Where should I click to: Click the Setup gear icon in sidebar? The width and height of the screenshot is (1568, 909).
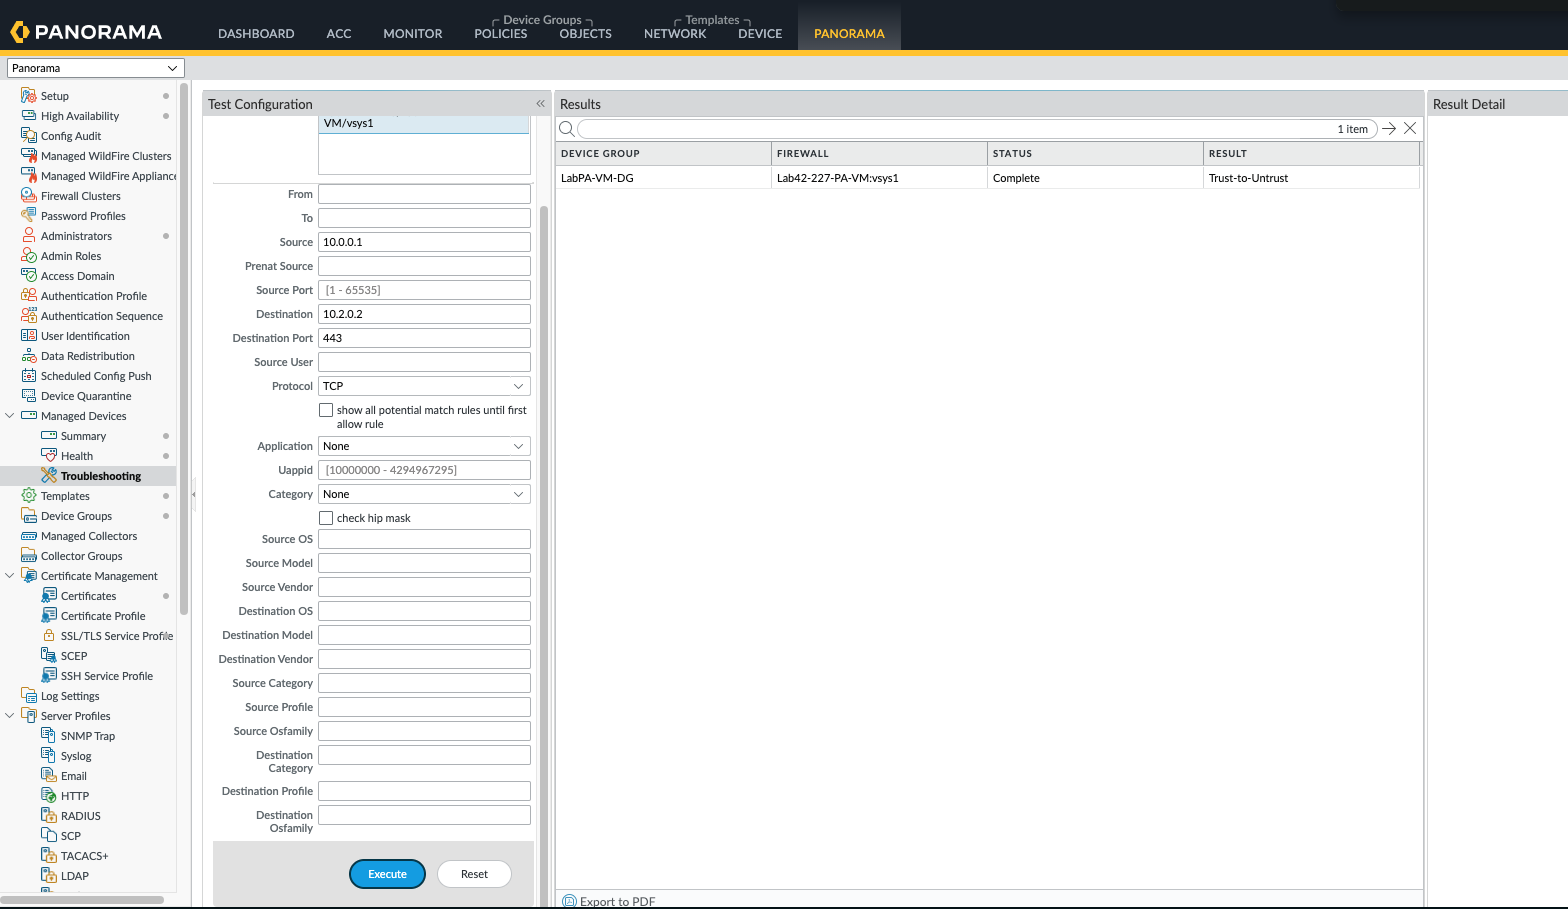(29, 96)
